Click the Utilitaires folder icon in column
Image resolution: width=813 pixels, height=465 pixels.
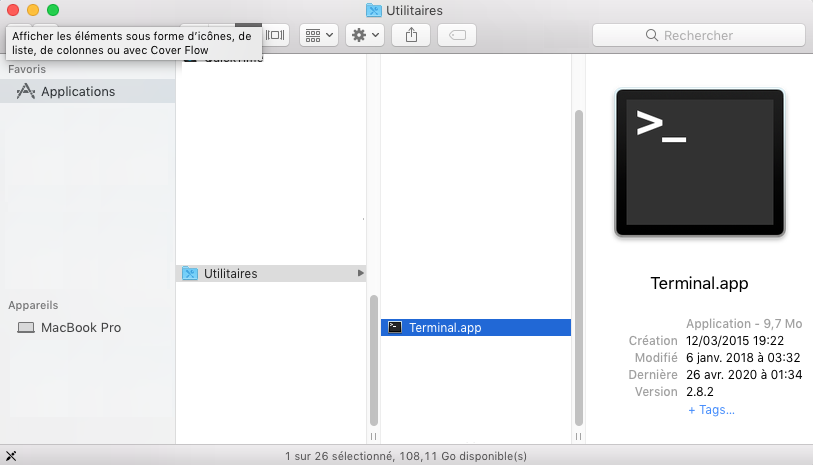190,273
